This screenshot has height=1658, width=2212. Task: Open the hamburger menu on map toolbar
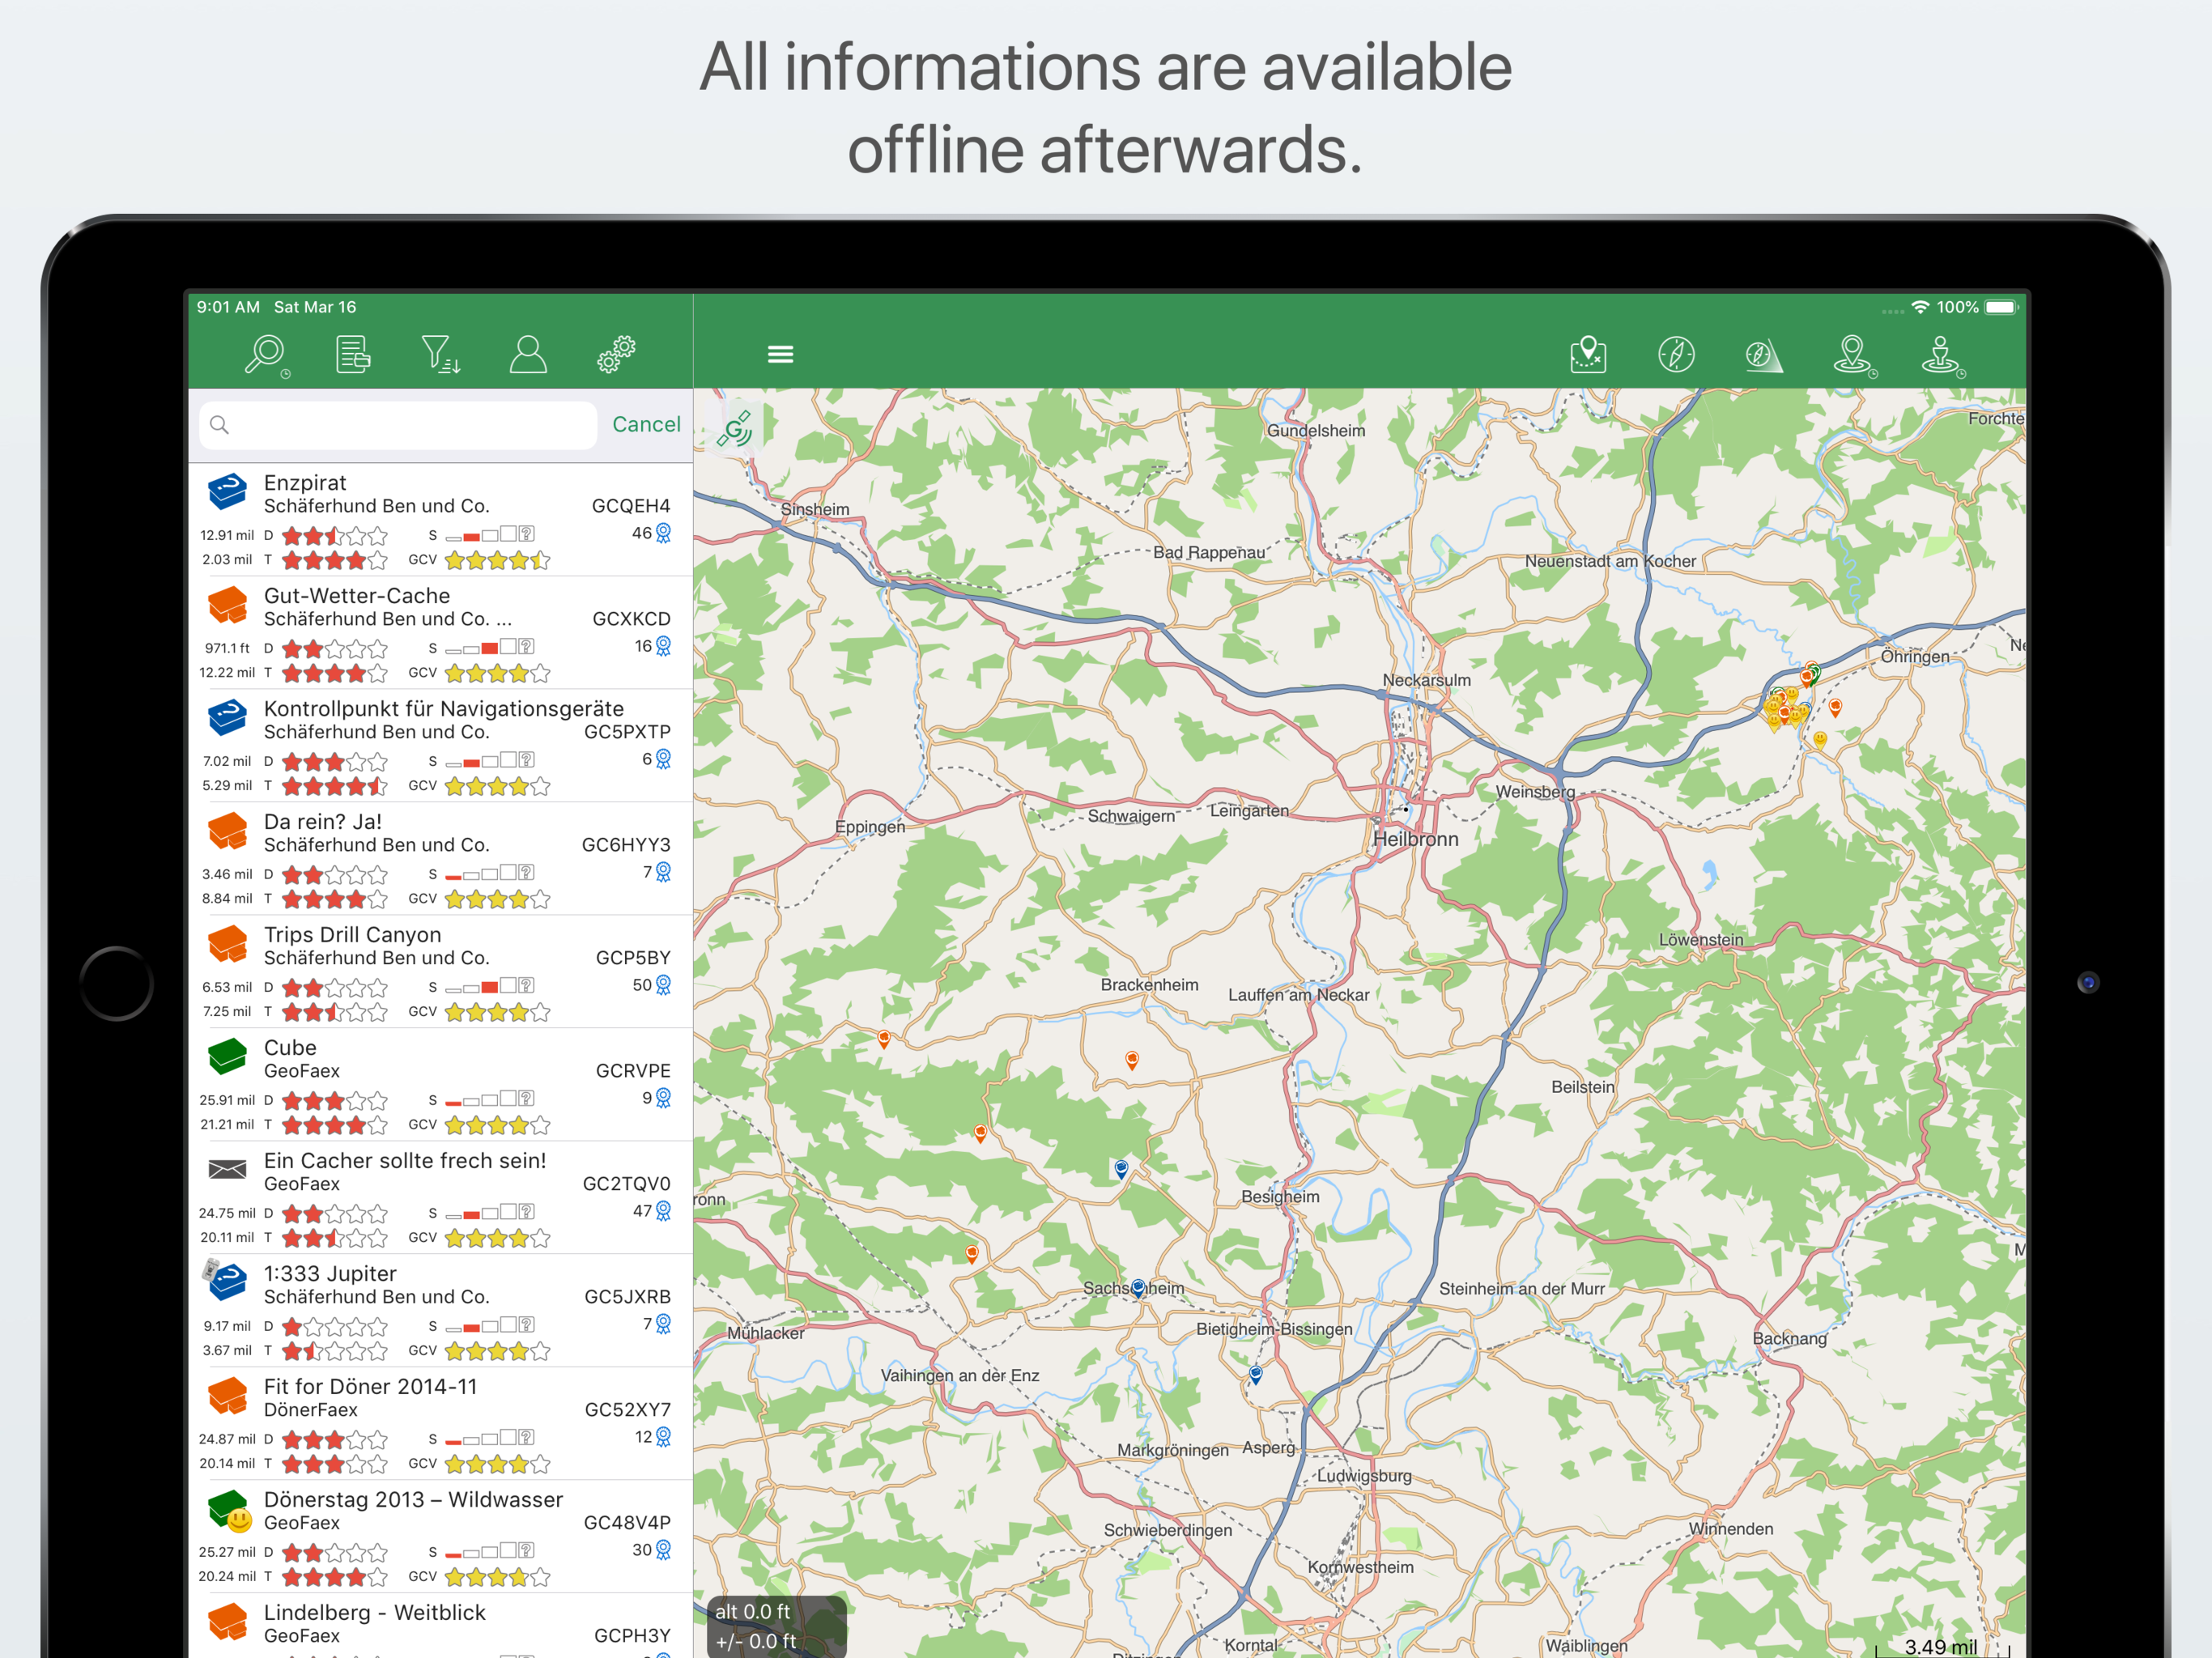(x=780, y=354)
